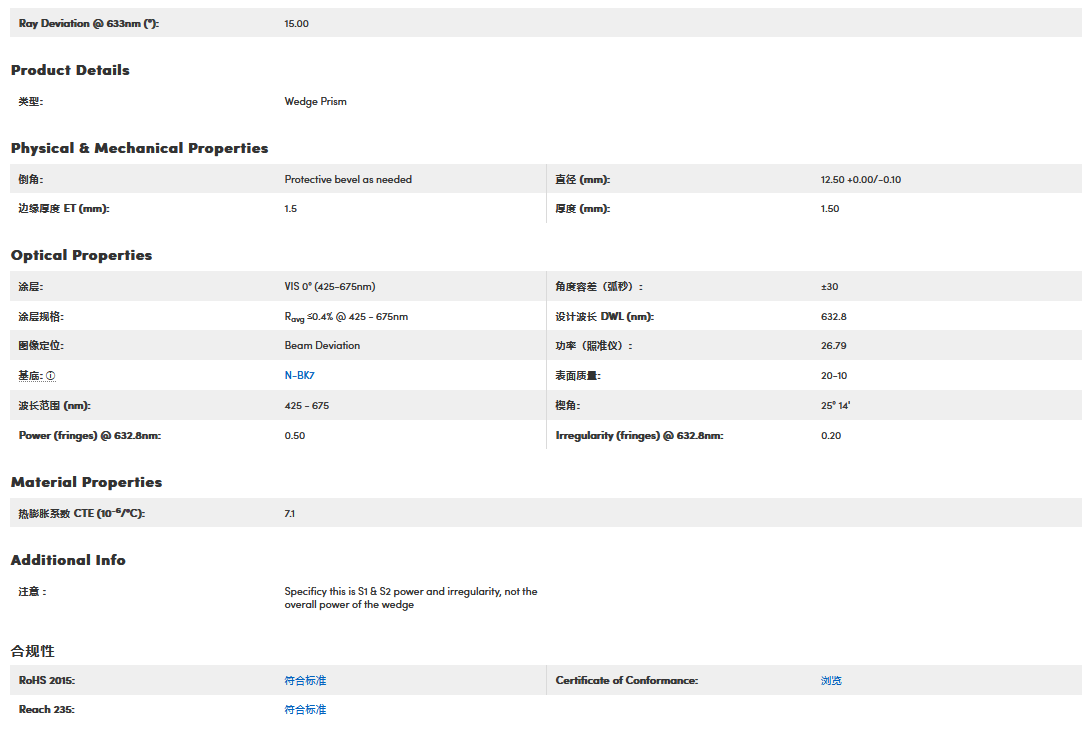The height and width of the screenshot is (739, 1085).
Task: Click 浏览 for Certificate of Conformance
Action: click(x=831, y=681)
